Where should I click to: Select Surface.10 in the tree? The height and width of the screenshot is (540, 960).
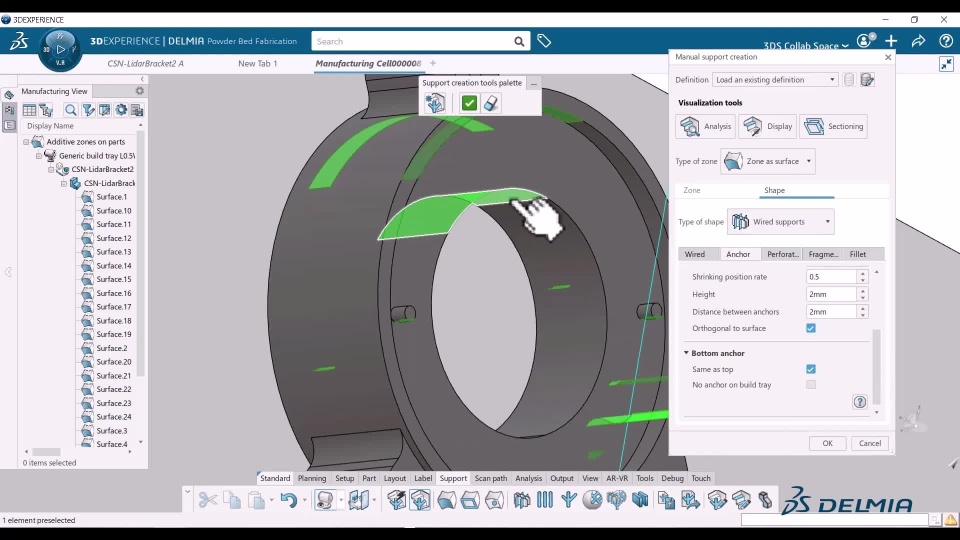pos(113,211)
